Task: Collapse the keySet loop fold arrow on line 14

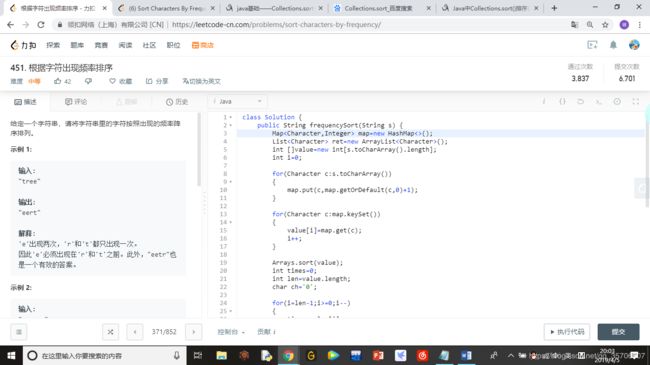Action: [x=231, y=222]
